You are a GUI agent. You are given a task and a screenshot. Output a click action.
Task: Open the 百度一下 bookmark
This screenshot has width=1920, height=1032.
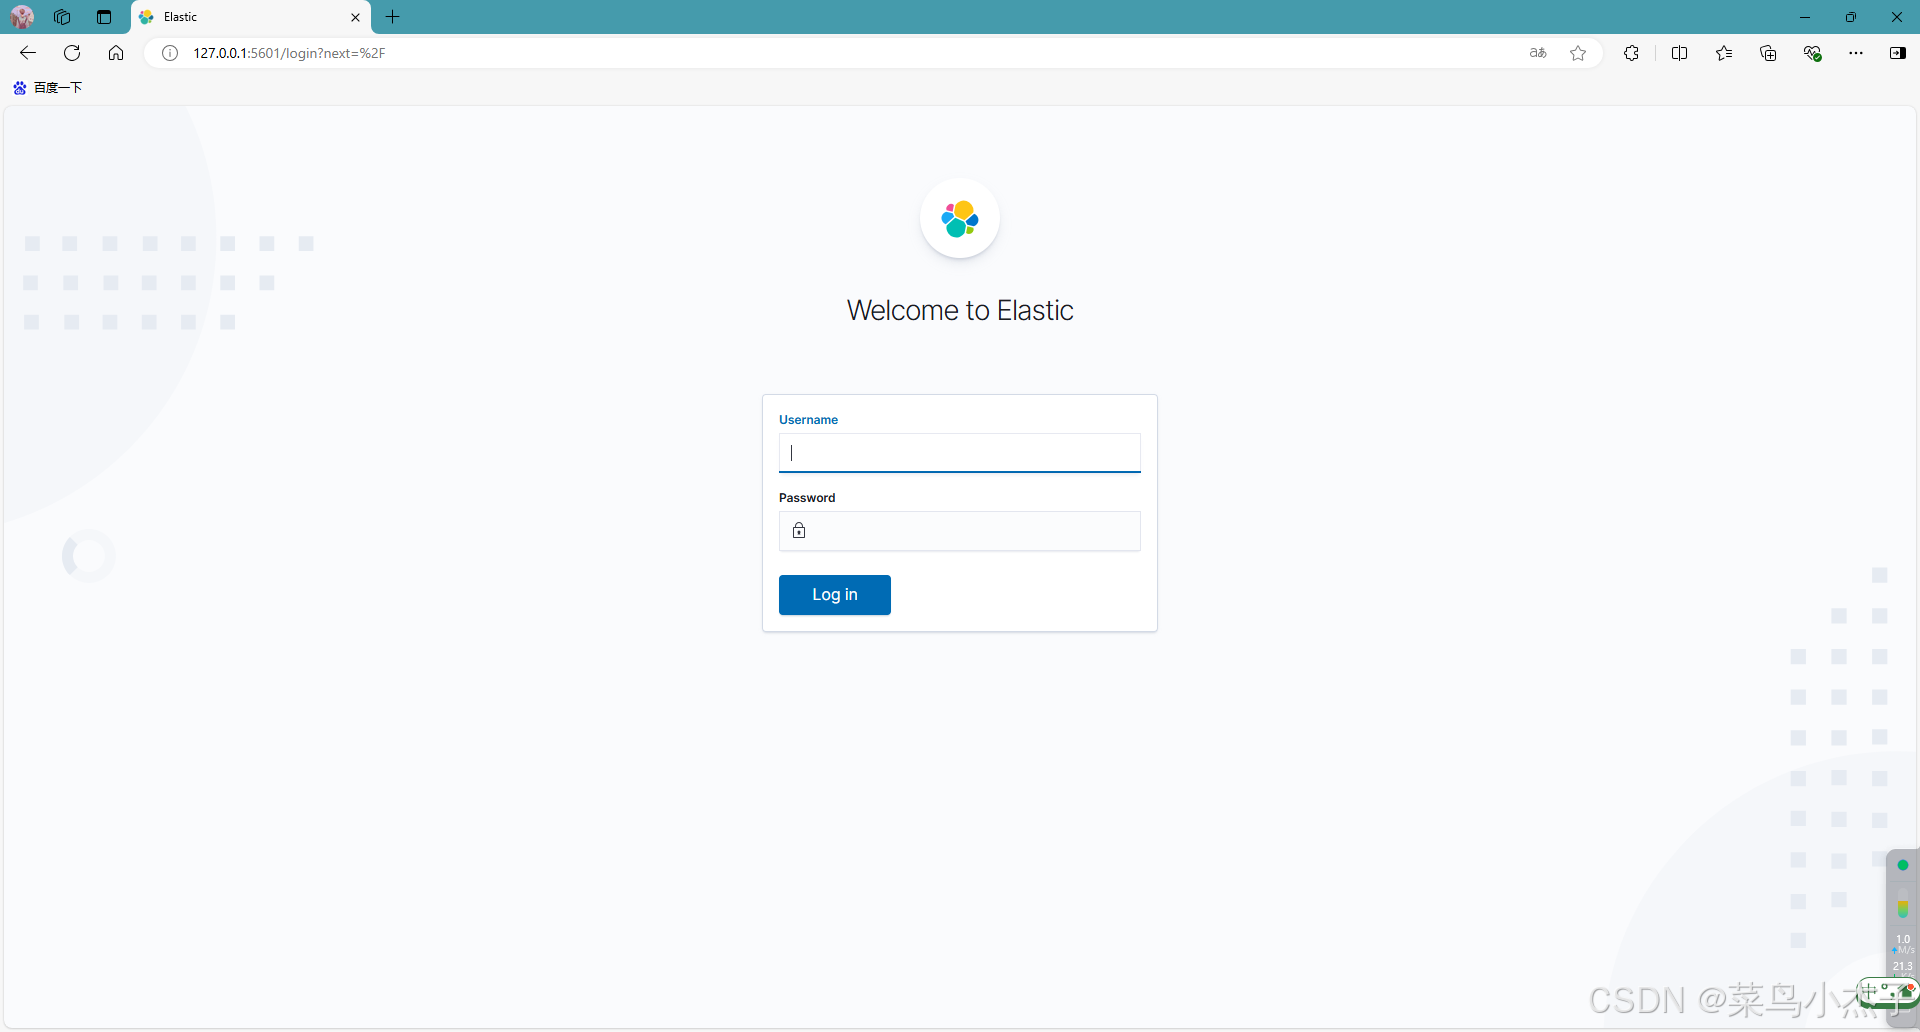click(48, 88)
